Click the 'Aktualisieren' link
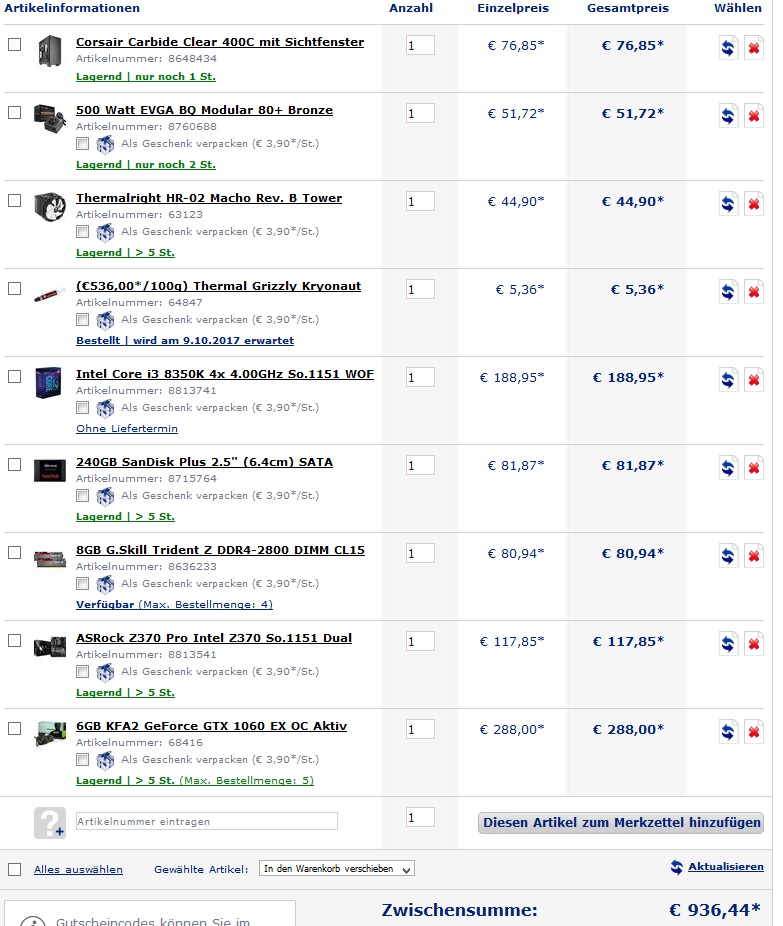 (x=725, y=867)
